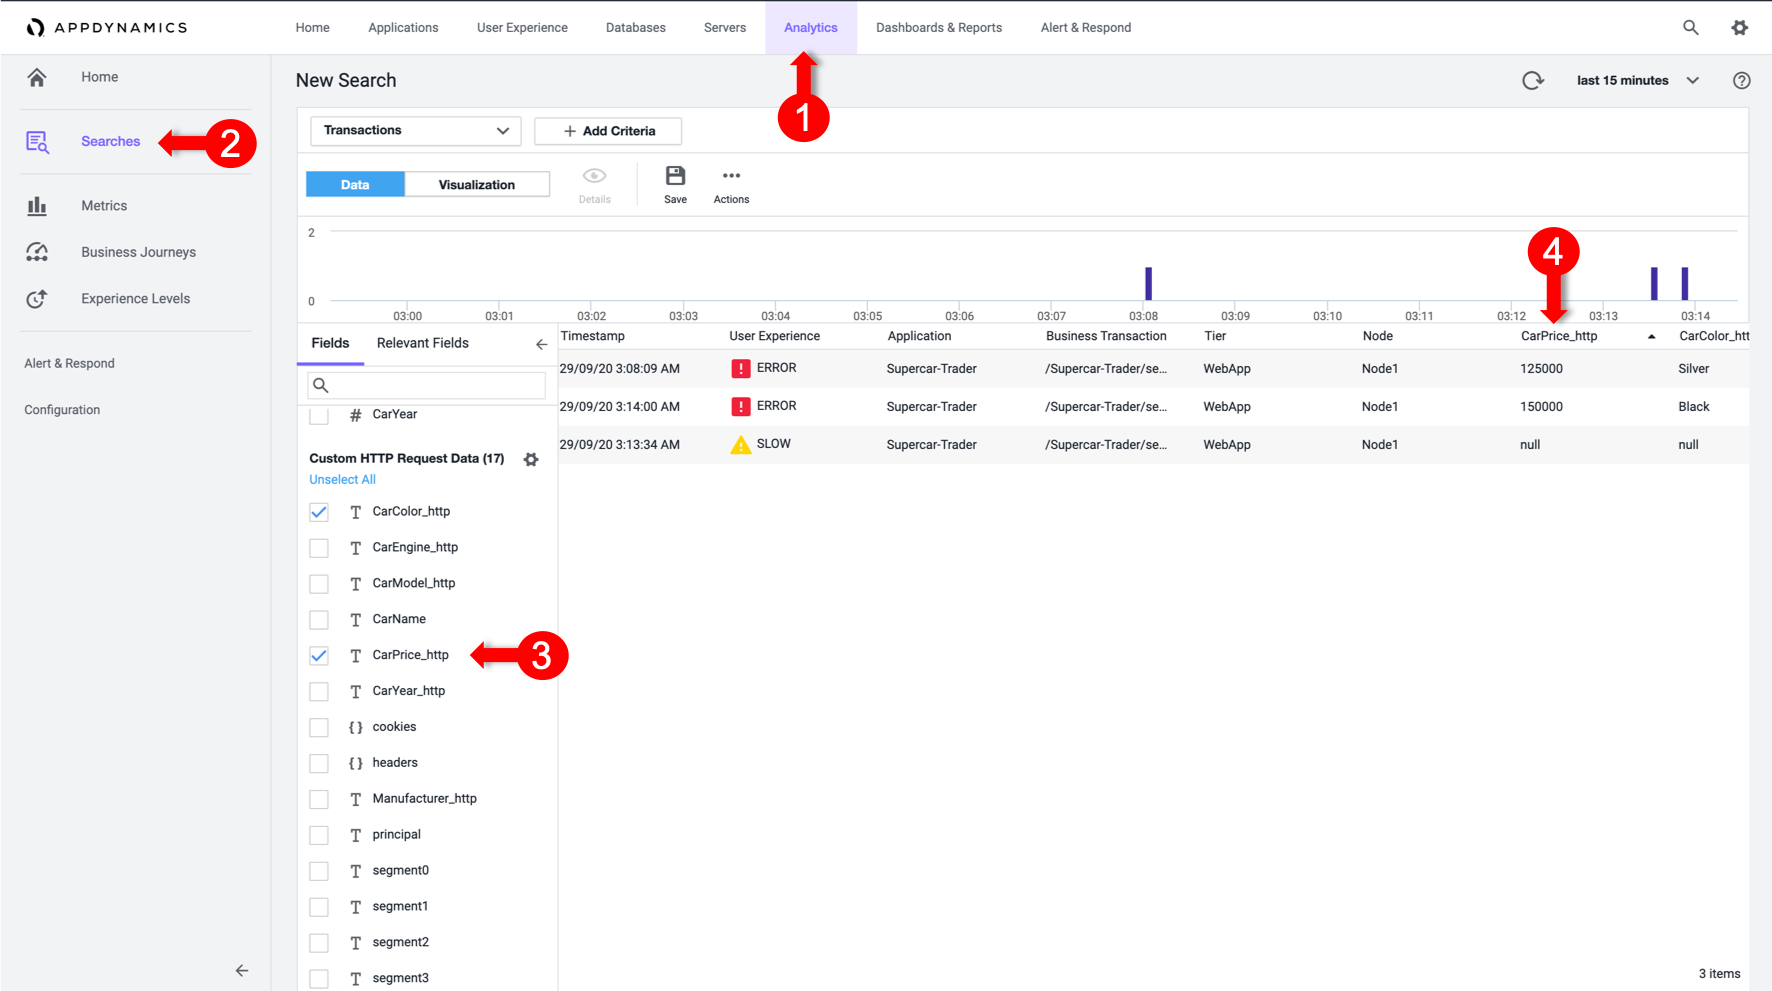The height and width of the screenshot is (991, 1772).
Task: Click the Home house icon in sidebar
Action: point(37,77)
